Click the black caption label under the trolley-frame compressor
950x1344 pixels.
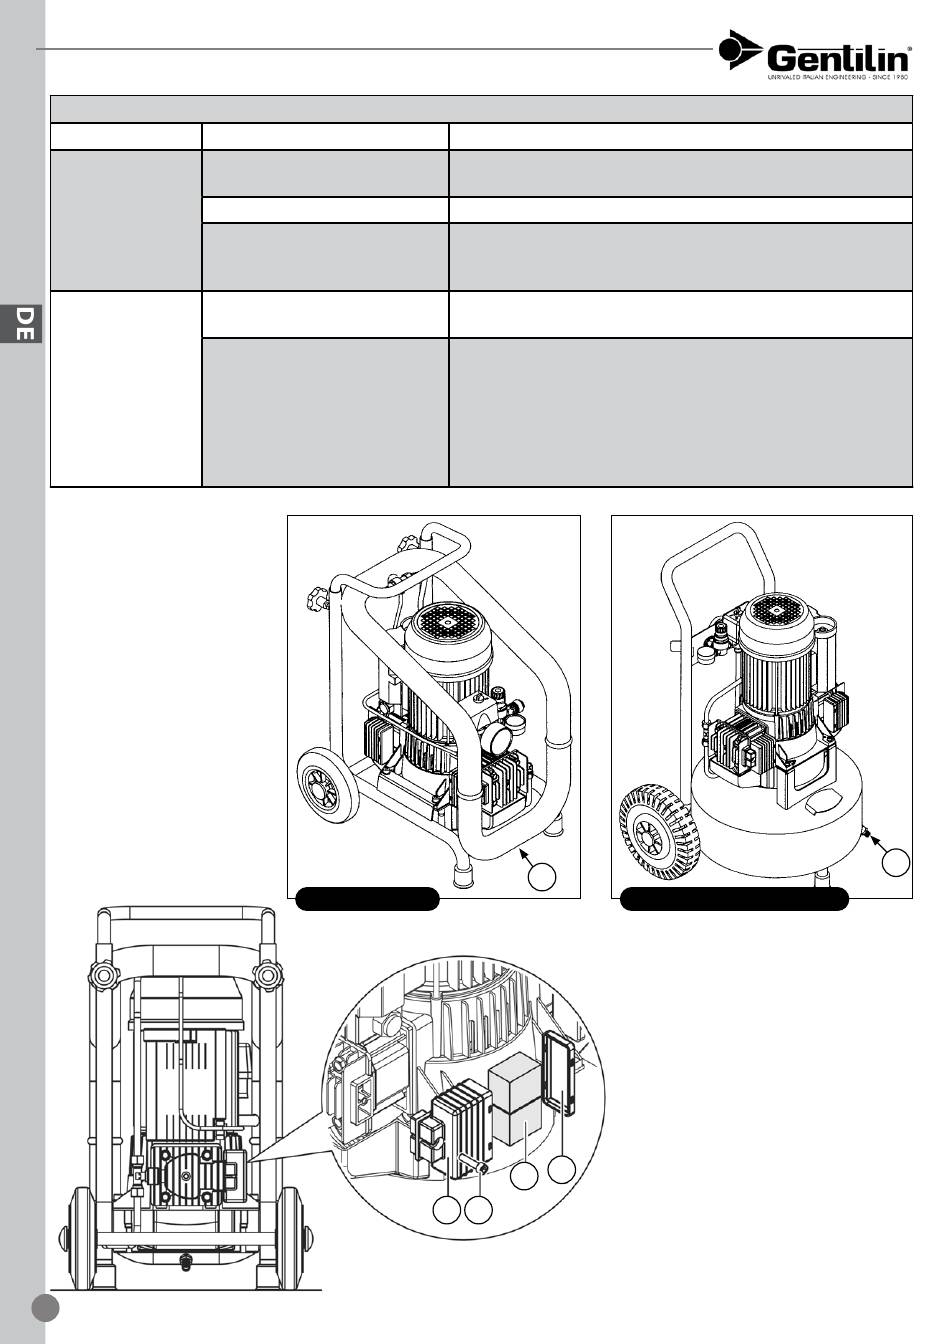[368, 898]
